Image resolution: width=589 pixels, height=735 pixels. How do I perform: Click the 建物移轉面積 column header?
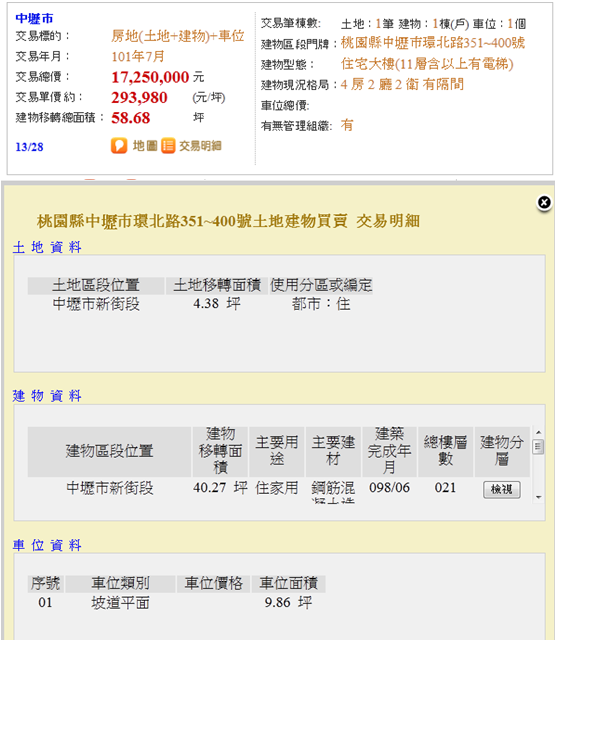(x=220, y=450)
